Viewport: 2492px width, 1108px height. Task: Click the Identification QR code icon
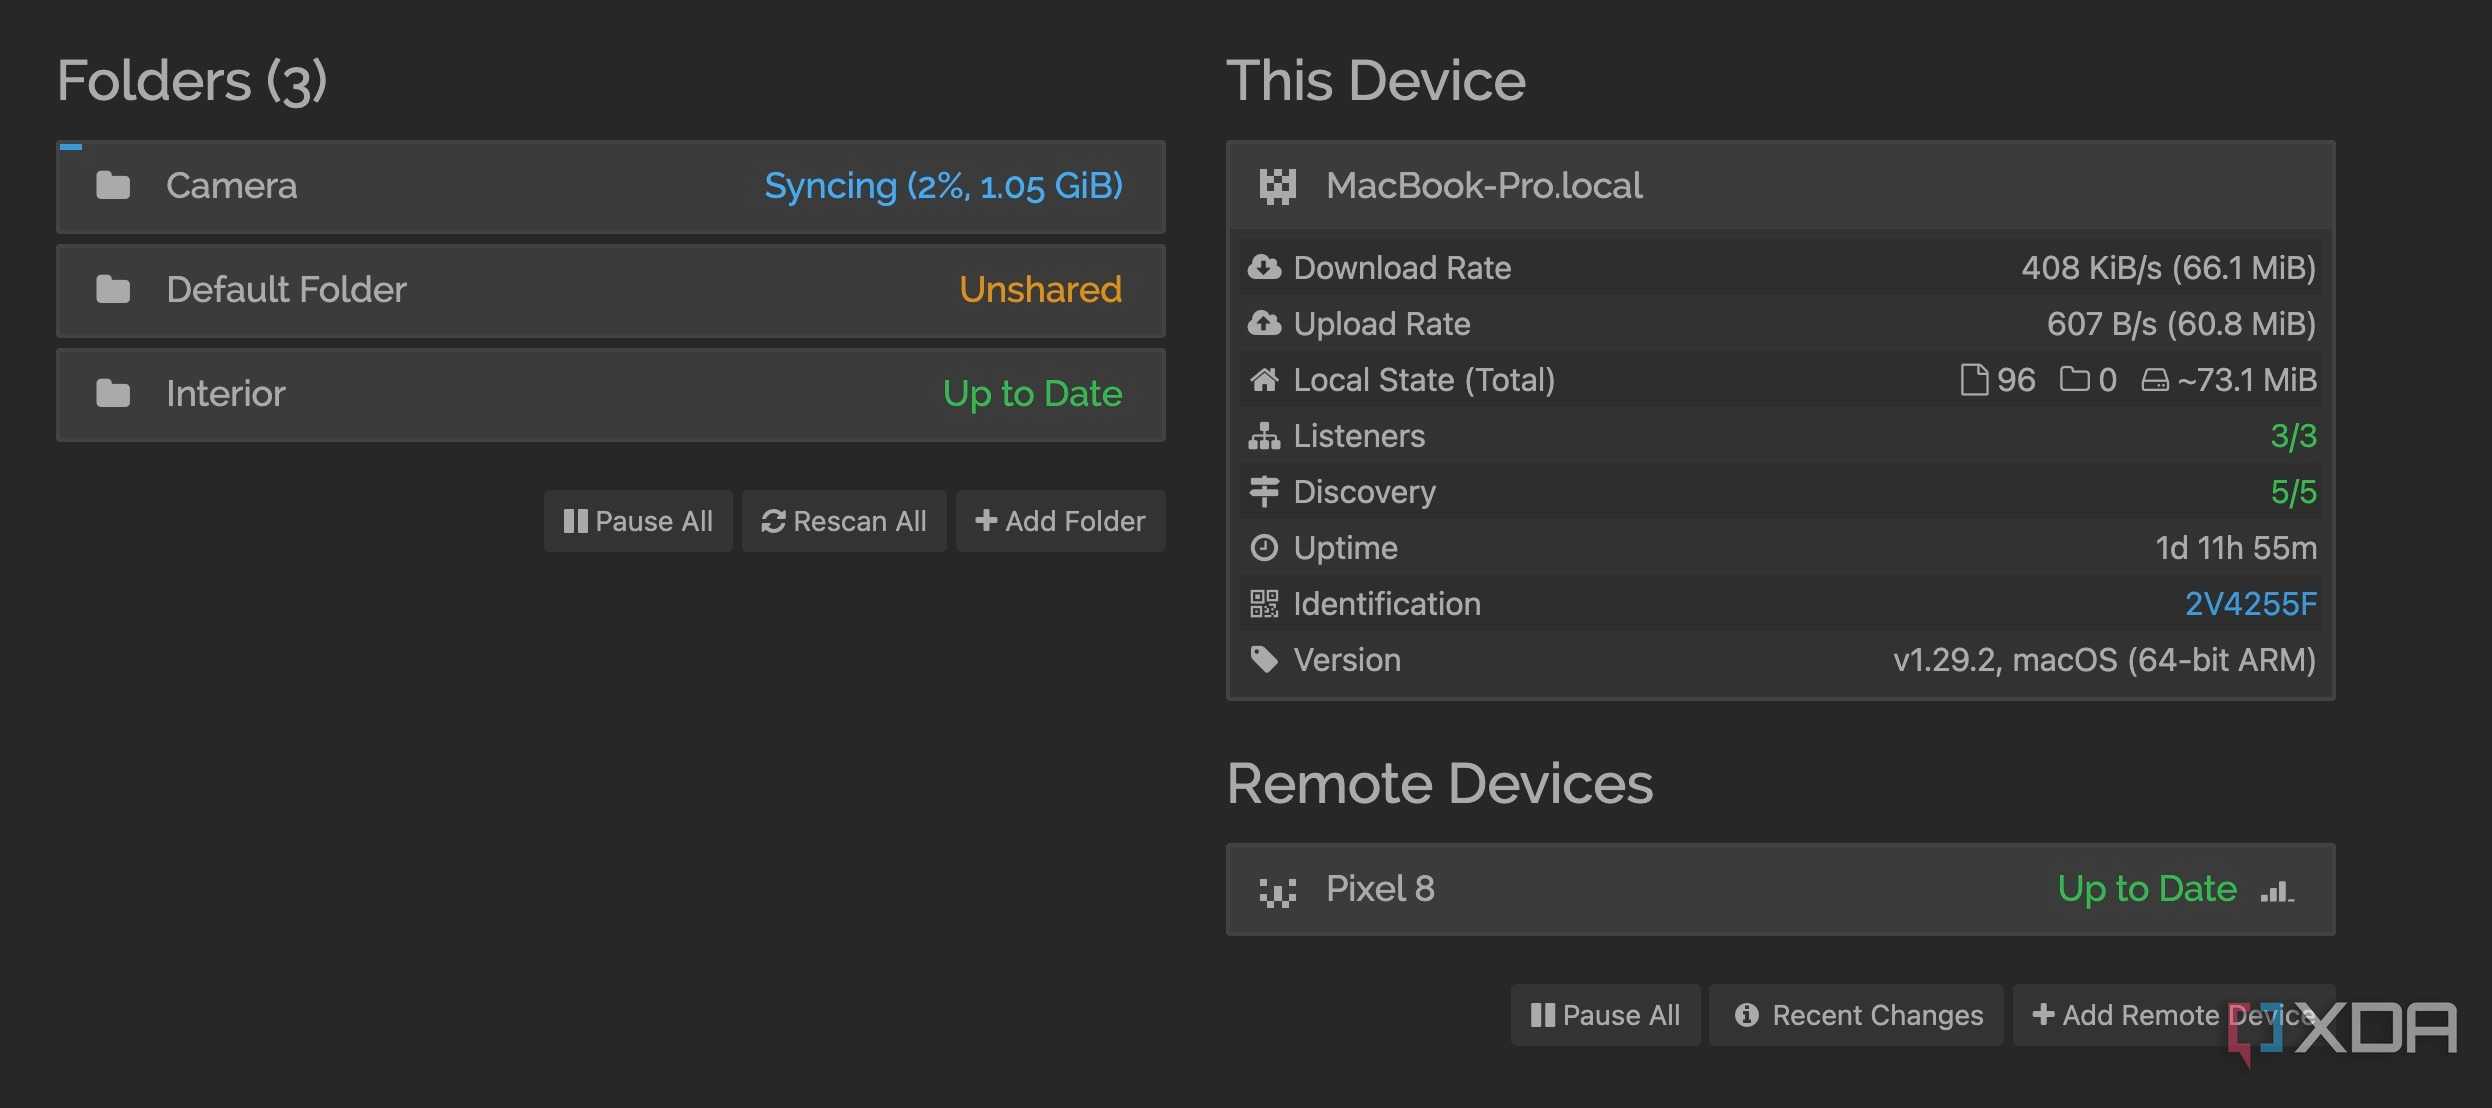[1264, 603]
